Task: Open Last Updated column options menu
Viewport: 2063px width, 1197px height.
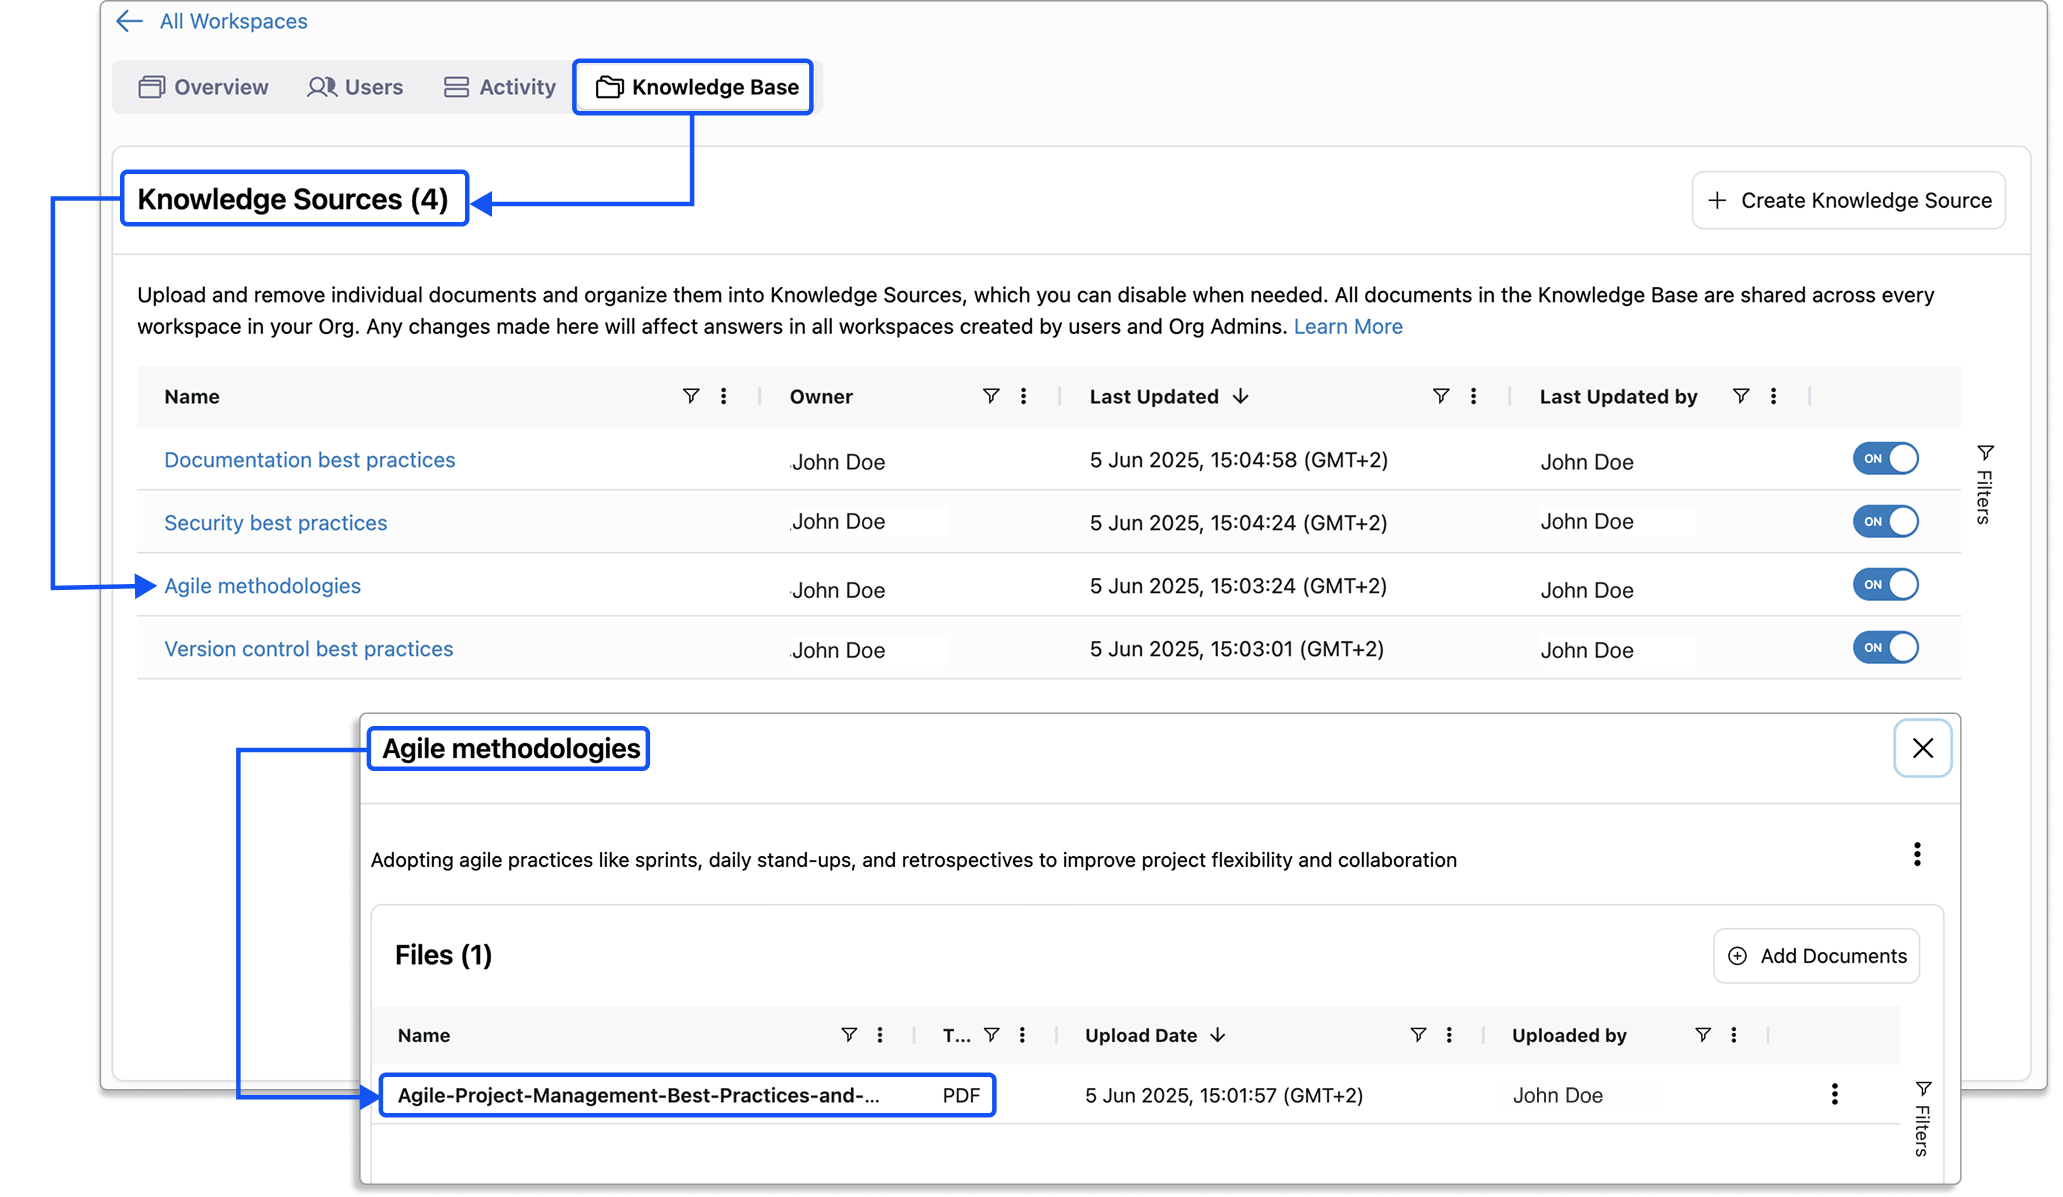Action: click(1473, 396)
